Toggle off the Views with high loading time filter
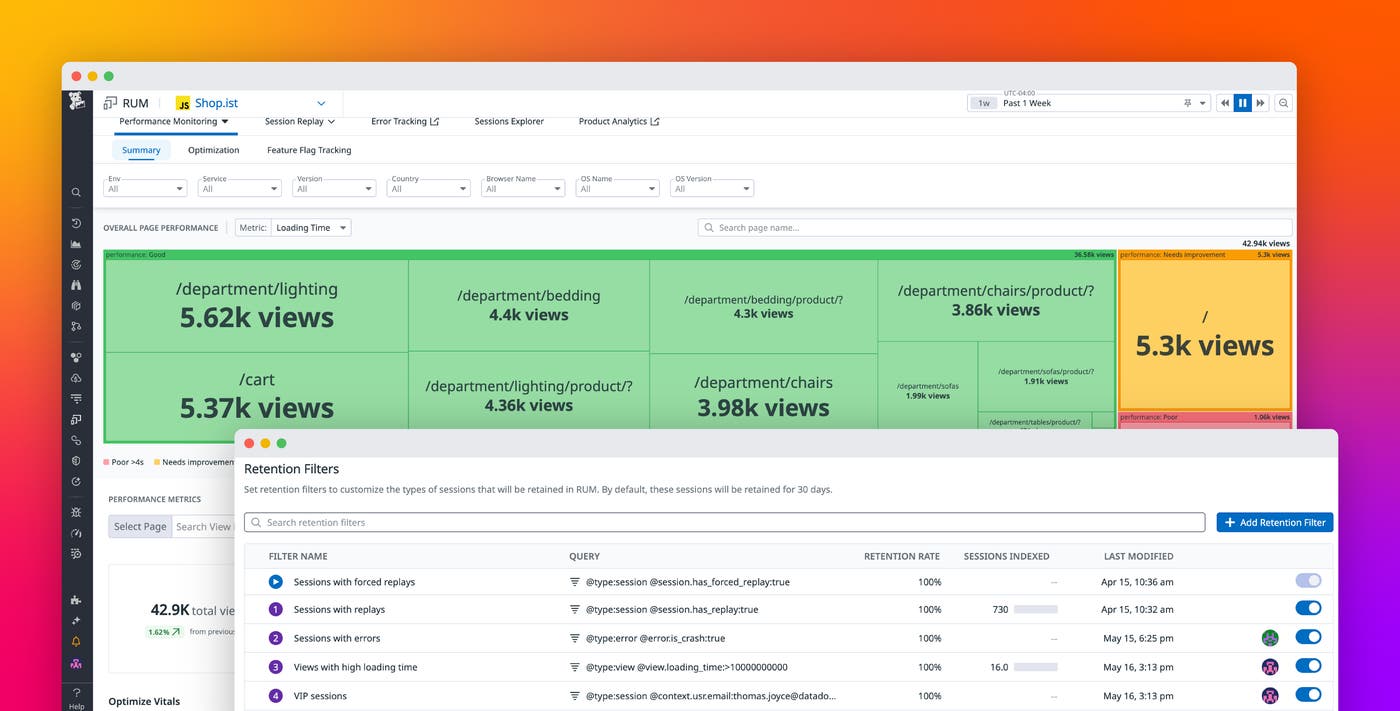 click(1307, 666)
